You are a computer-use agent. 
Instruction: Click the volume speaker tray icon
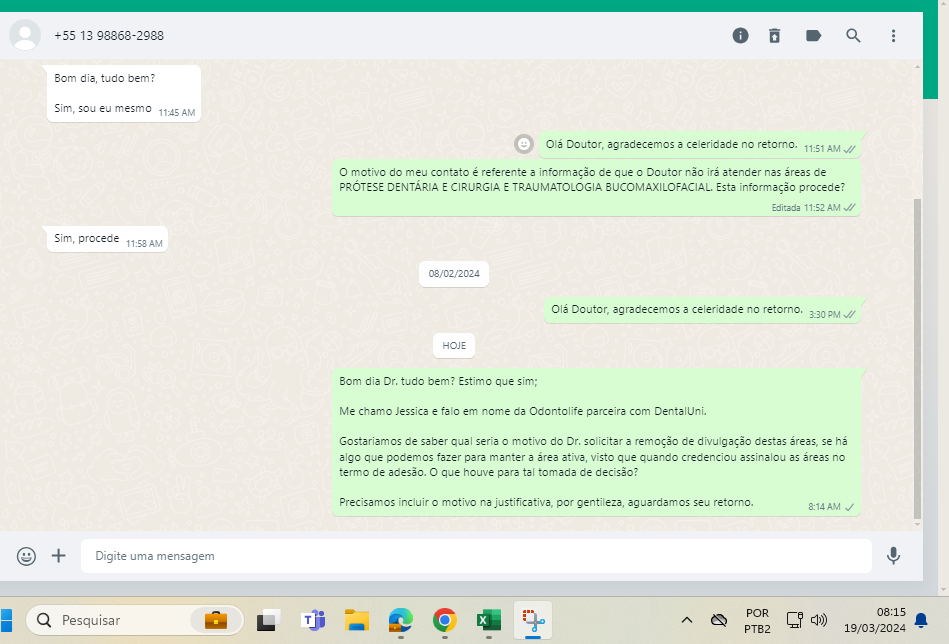tap(819, 620)
